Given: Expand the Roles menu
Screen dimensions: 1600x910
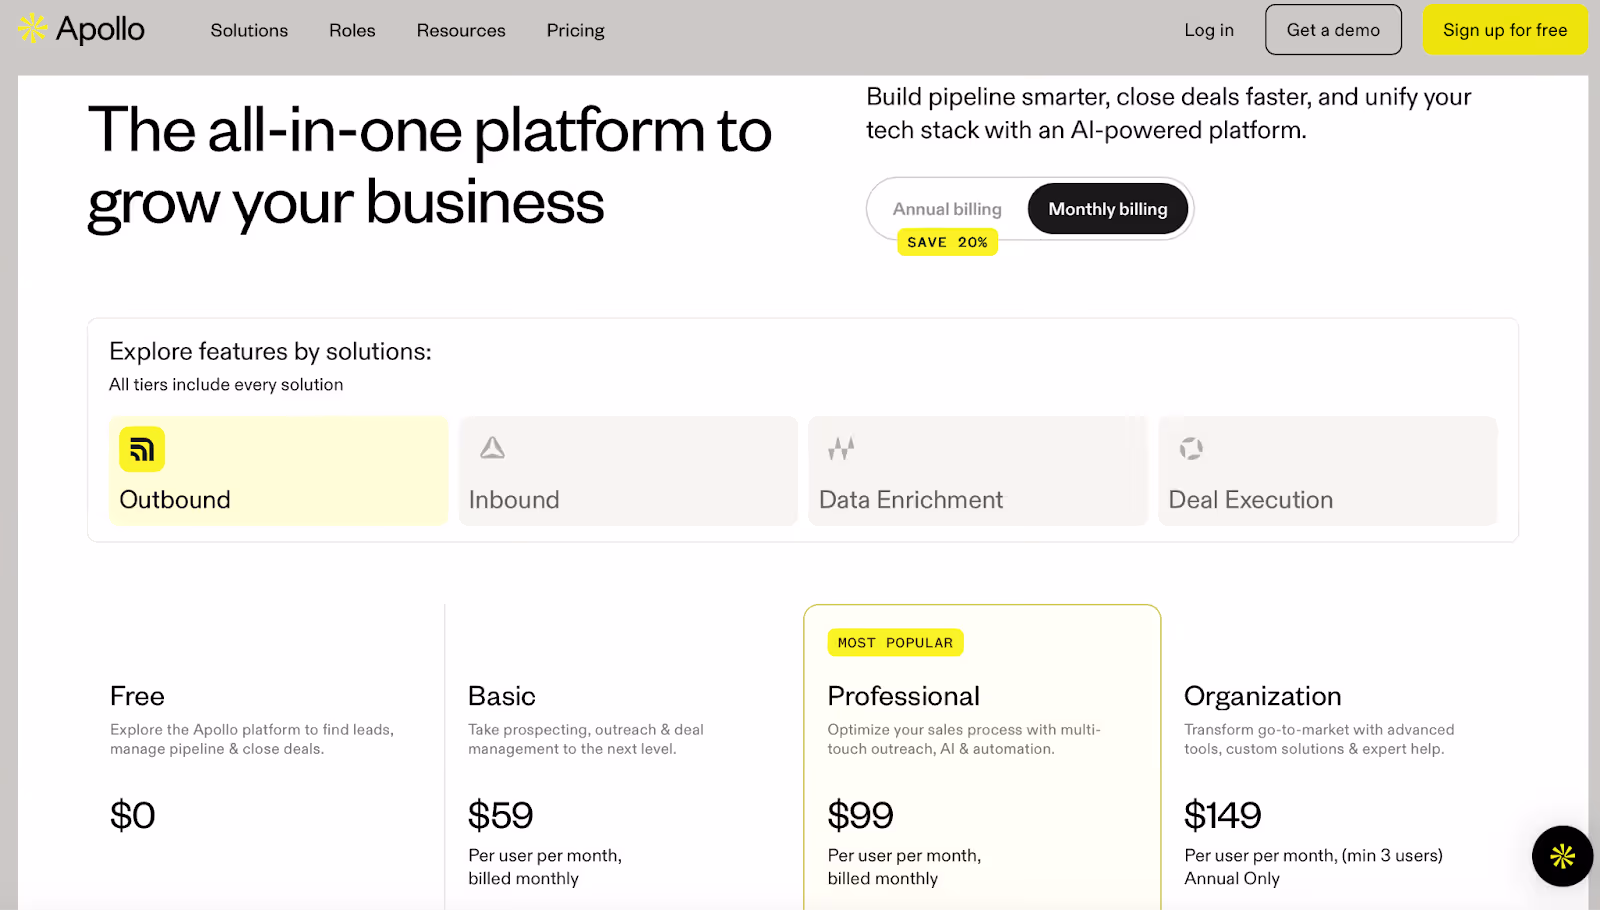Looking at the screenshot, I should click(351, 30).
